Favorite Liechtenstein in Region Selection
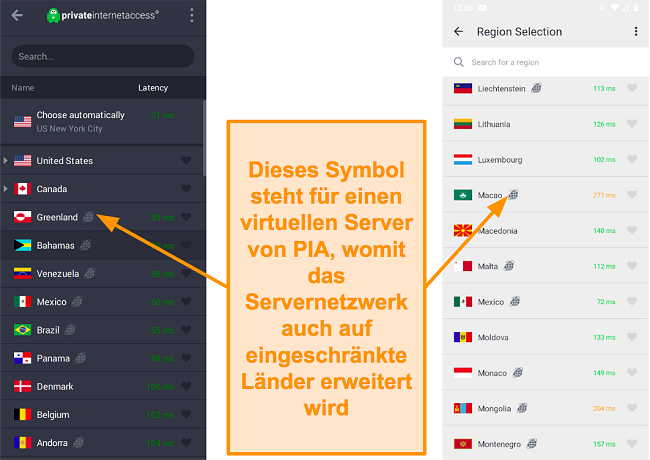 pyautogui.click(x=632, y=88)
